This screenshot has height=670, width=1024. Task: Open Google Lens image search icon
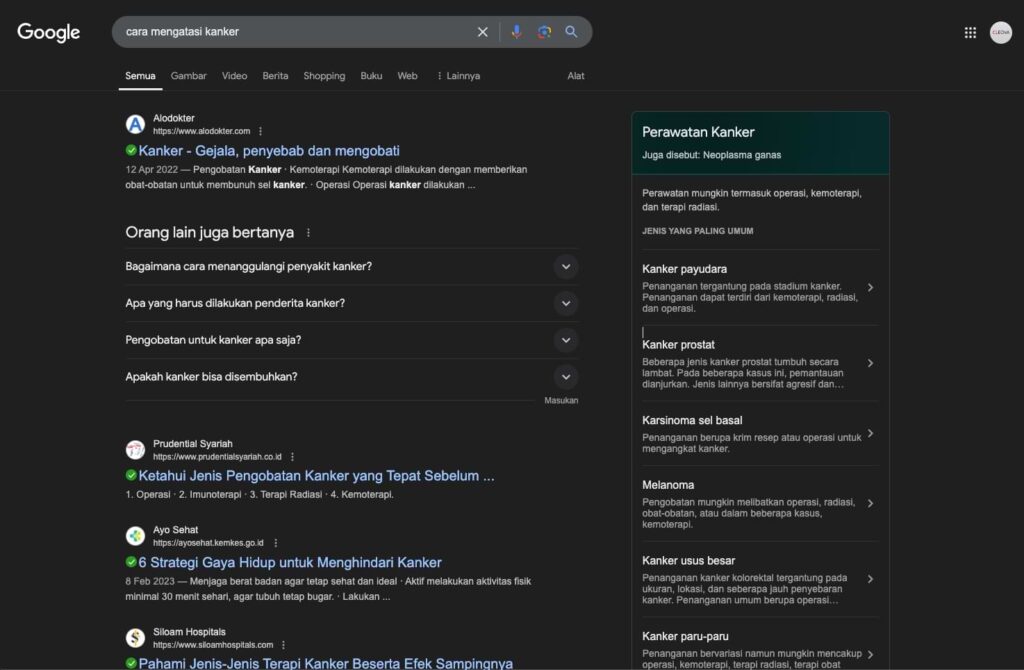[544, 31]
